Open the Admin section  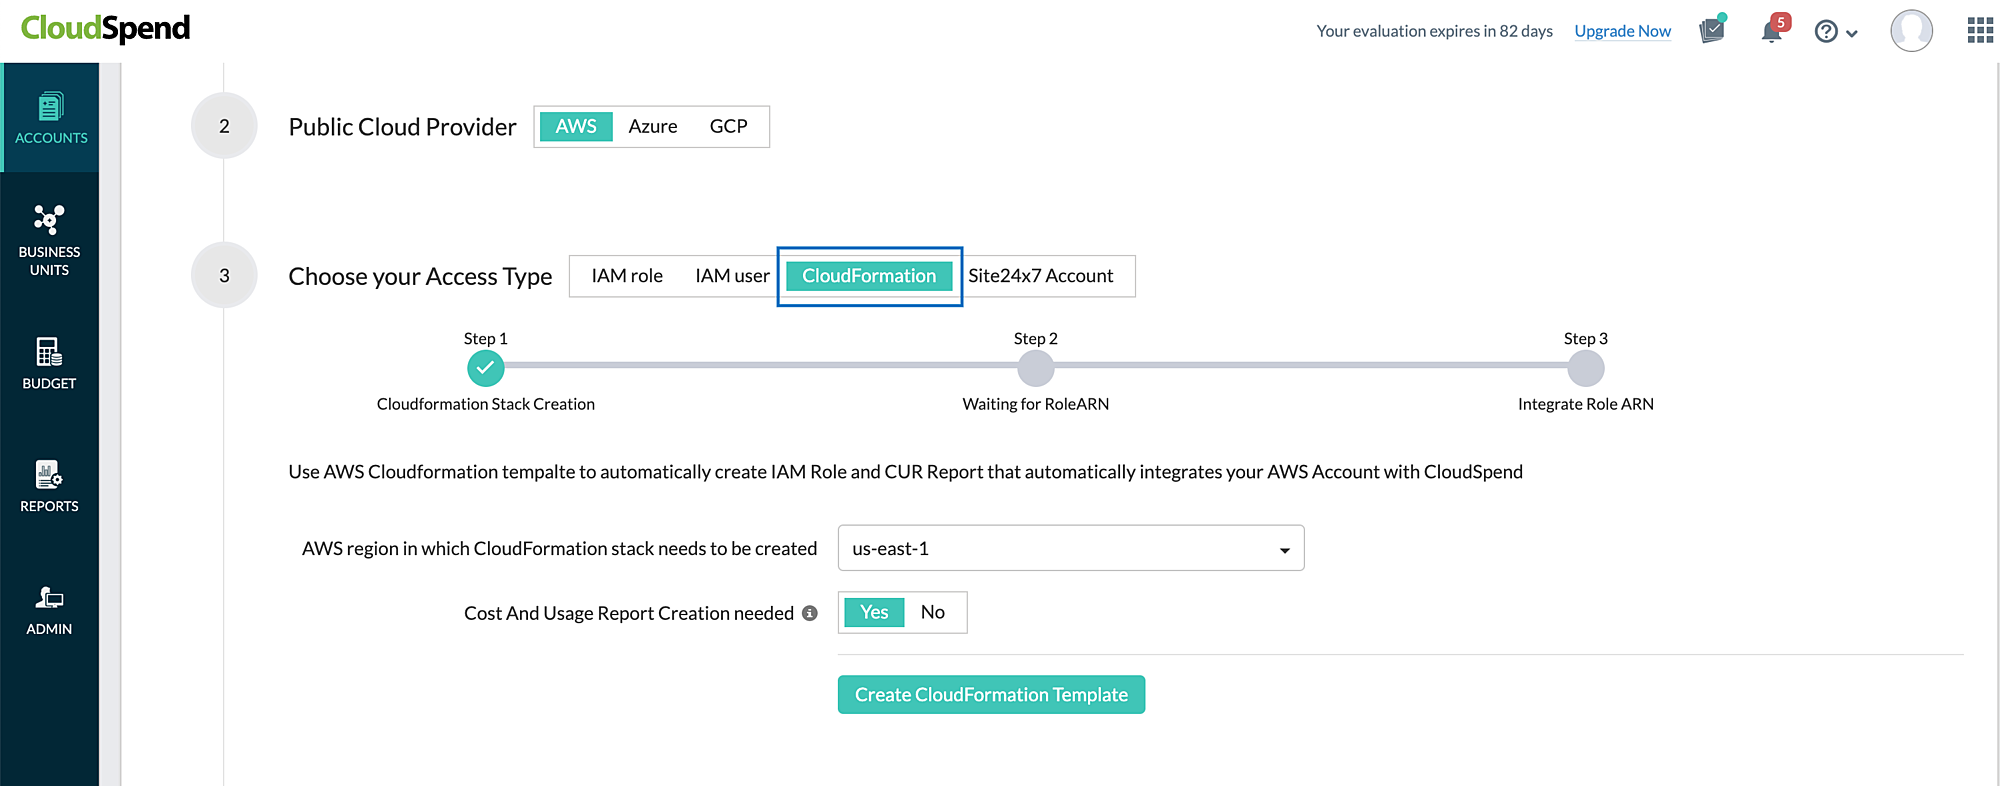tap(49, 610)
